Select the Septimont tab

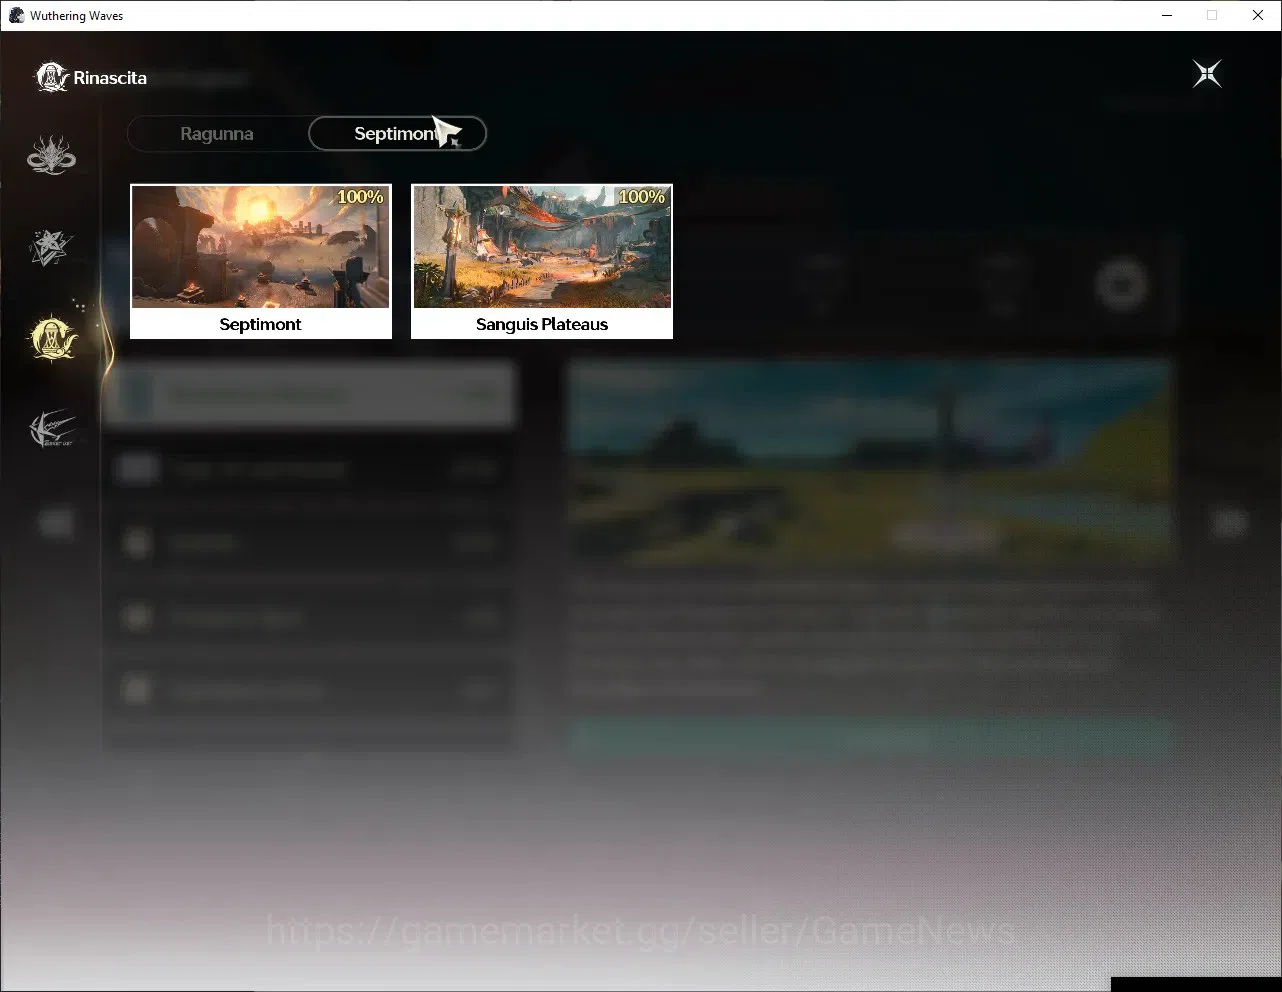pos(397,134)
